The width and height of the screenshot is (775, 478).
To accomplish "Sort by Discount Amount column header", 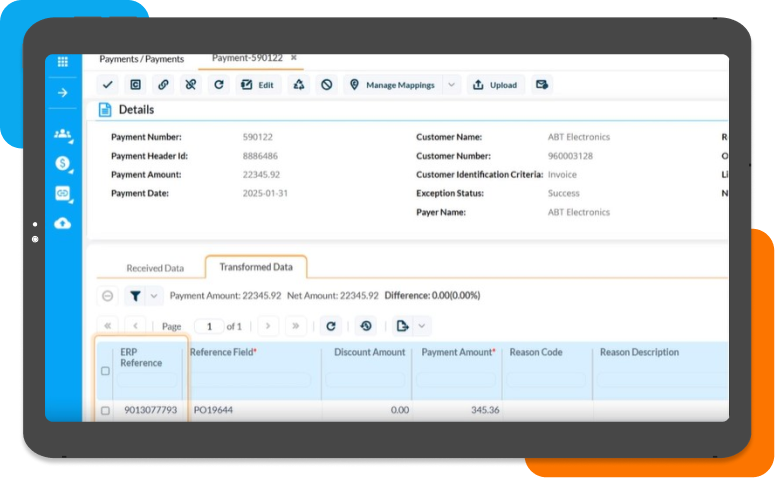I will 369,352.
